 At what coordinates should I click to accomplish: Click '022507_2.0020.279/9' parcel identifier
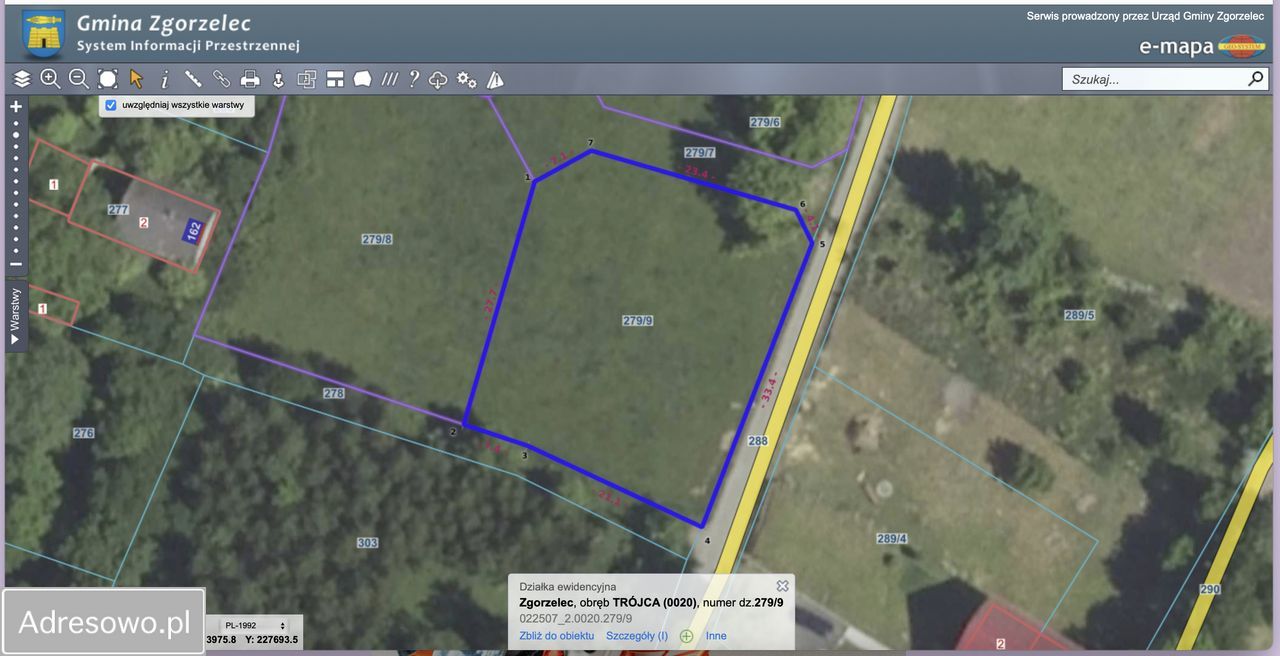coord(575,618)
